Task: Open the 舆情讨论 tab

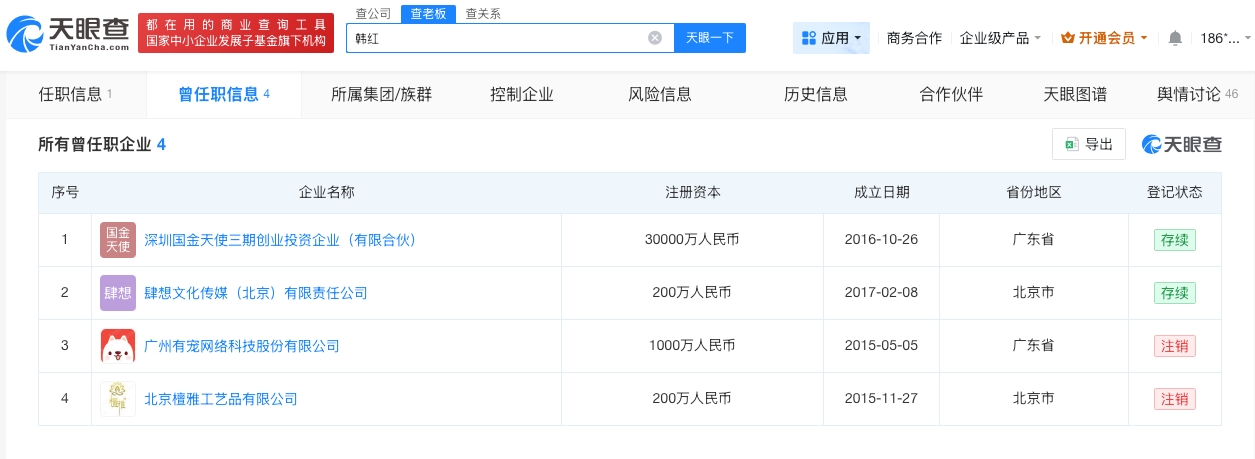Action: [1197, 95]
